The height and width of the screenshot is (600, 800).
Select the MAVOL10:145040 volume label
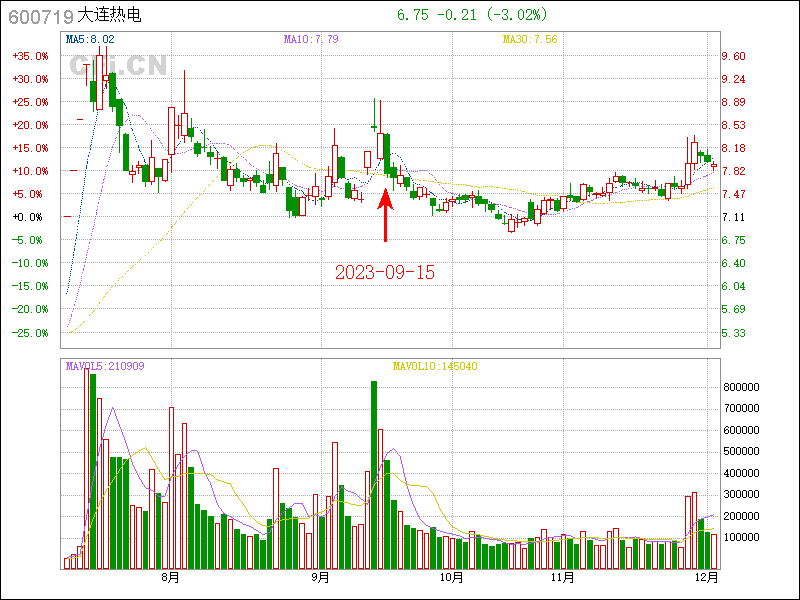pos(435,366)
